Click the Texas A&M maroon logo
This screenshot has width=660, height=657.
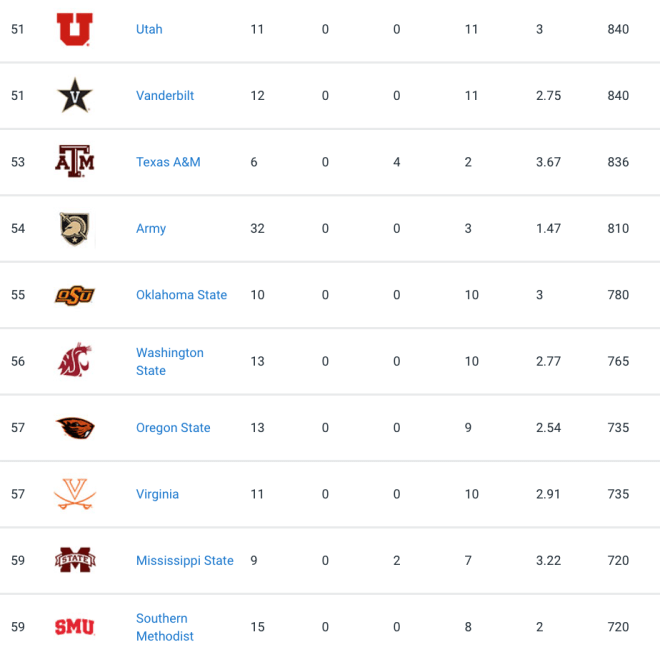[75, 162]
